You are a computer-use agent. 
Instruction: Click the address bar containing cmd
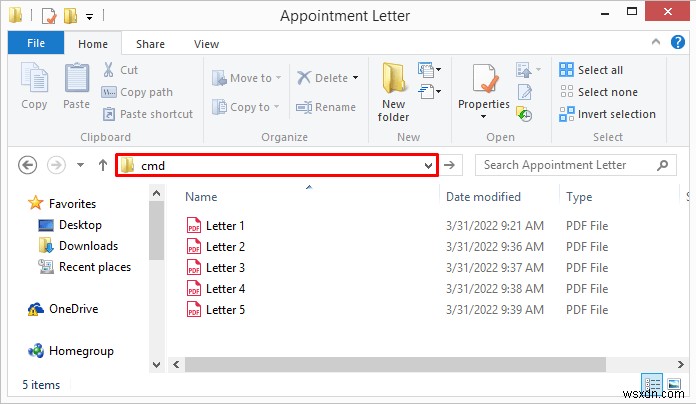277,166
